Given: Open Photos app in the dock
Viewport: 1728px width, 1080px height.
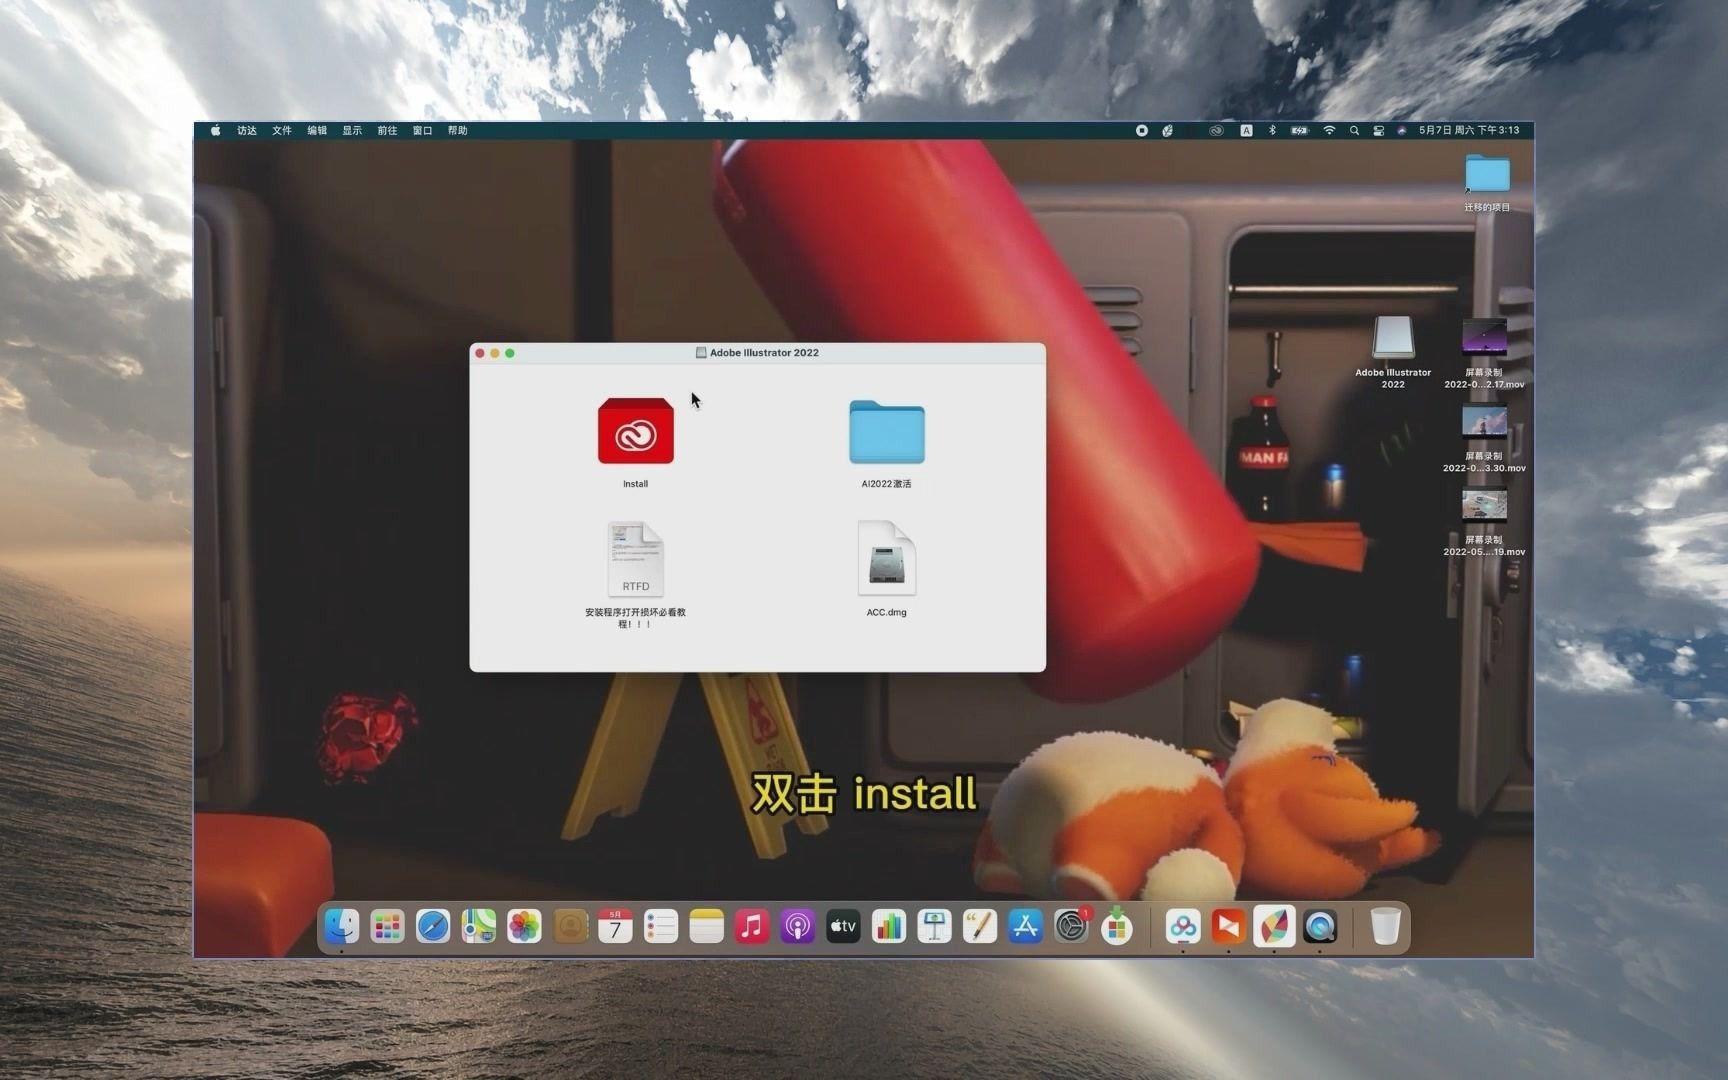Looking at the screenshot, I should pos(524,927).
